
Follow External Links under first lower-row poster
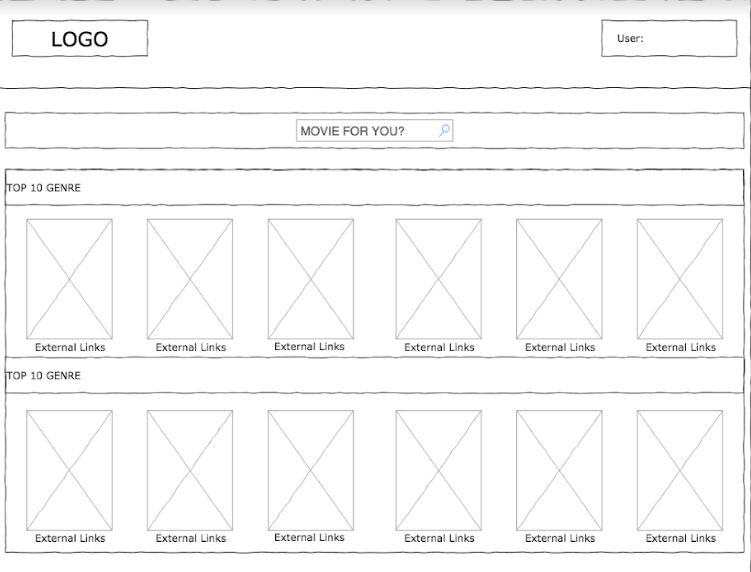point(70,538)
